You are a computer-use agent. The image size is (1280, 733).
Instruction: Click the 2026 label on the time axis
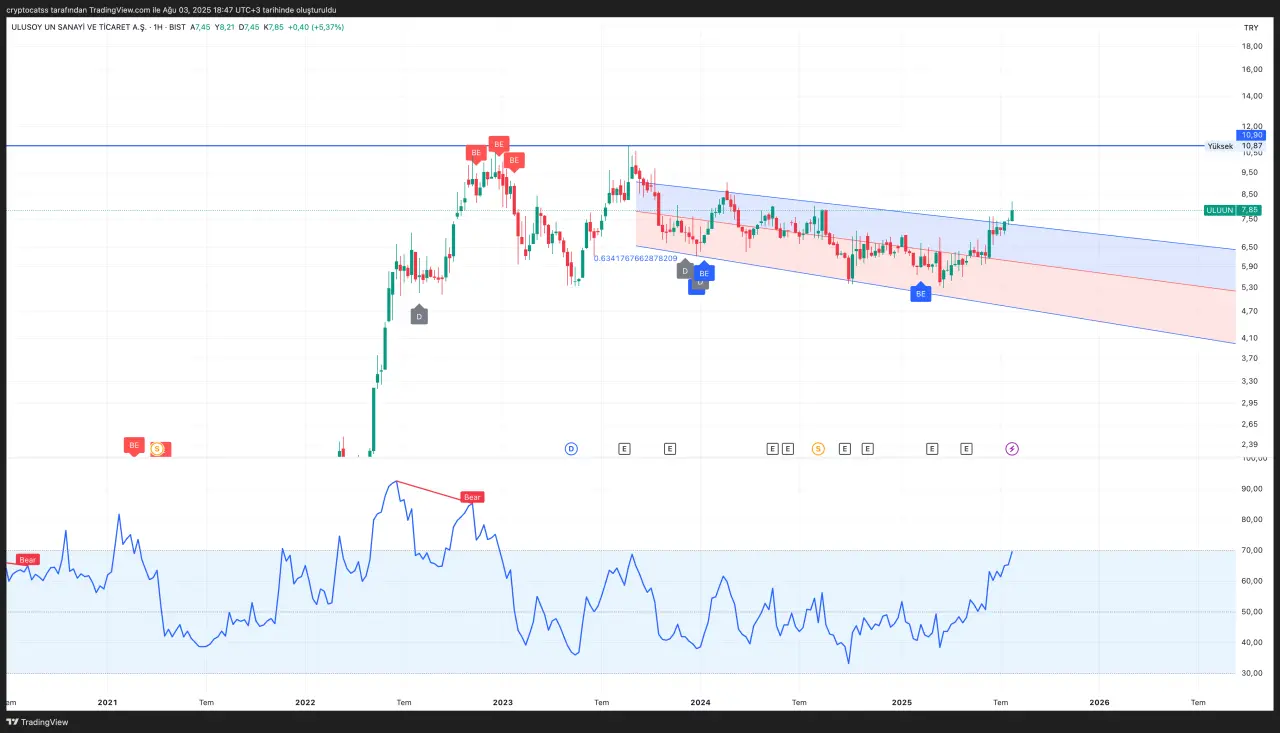(x=1099, y=703)
